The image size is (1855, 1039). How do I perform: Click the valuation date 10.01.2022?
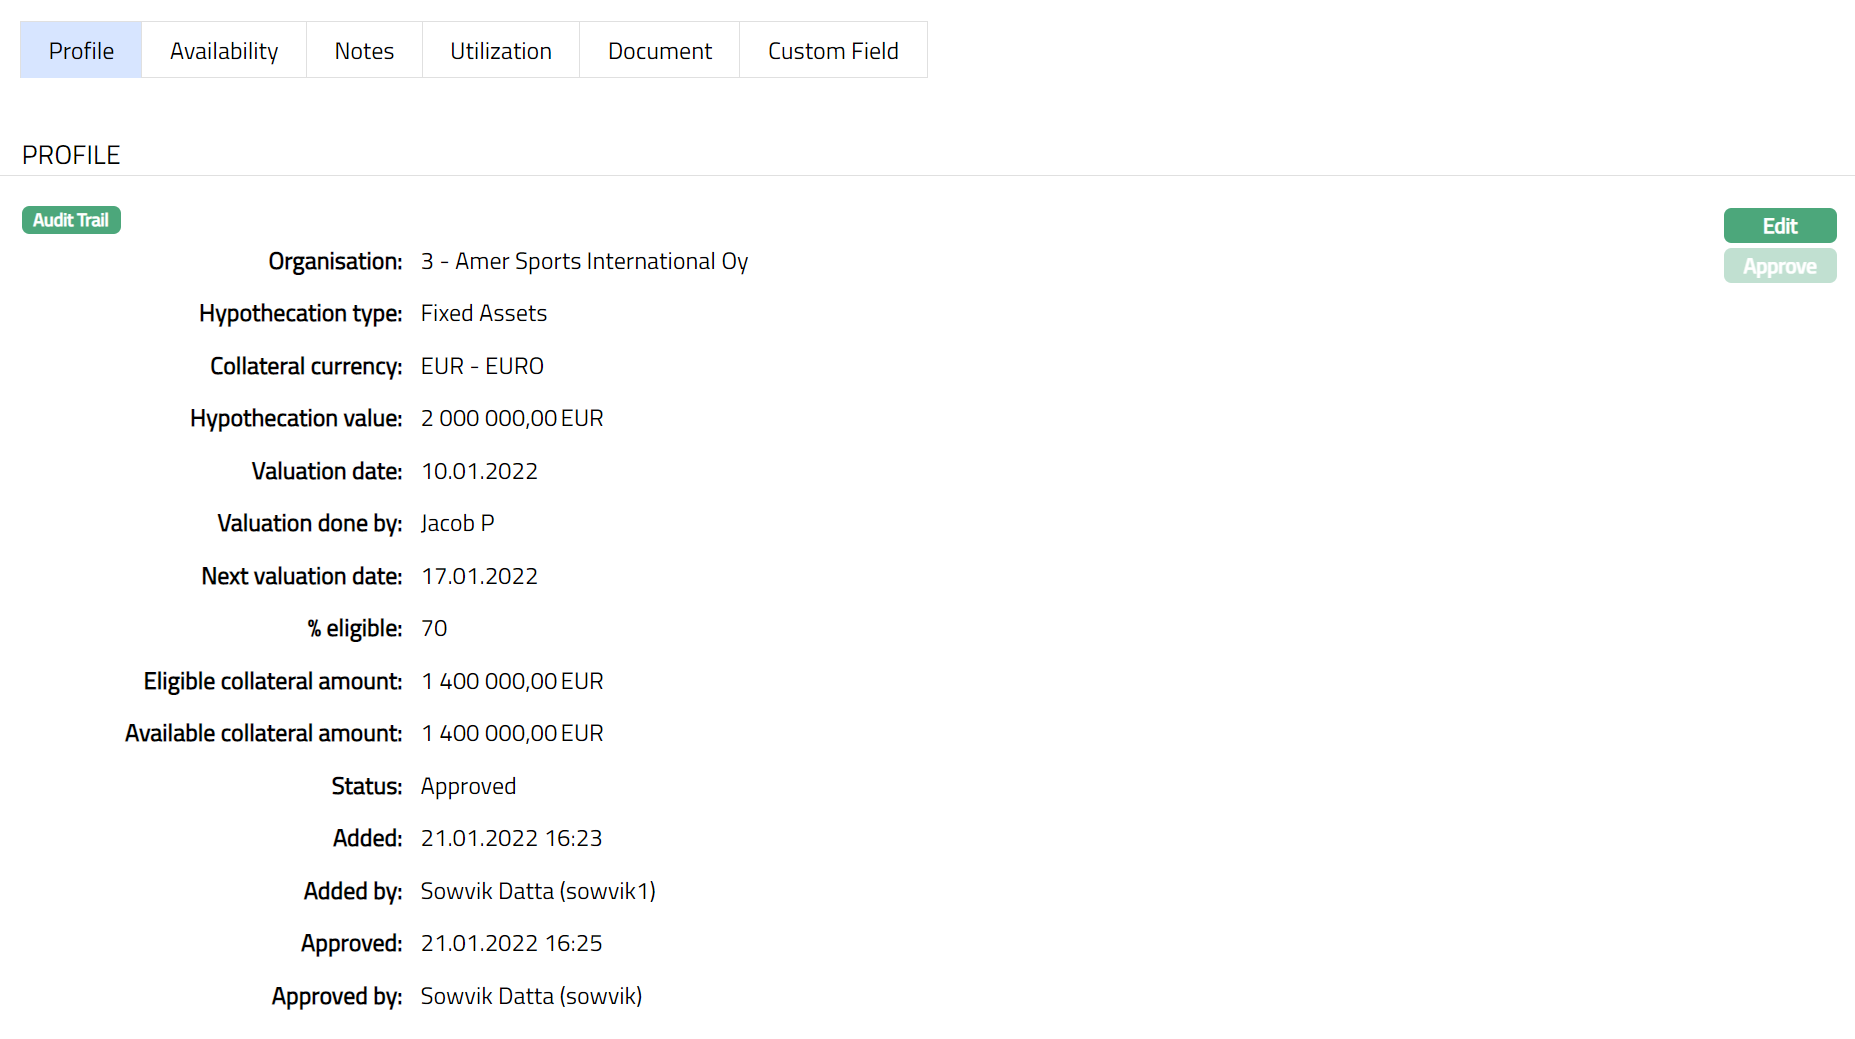click(x=479, y=472)
